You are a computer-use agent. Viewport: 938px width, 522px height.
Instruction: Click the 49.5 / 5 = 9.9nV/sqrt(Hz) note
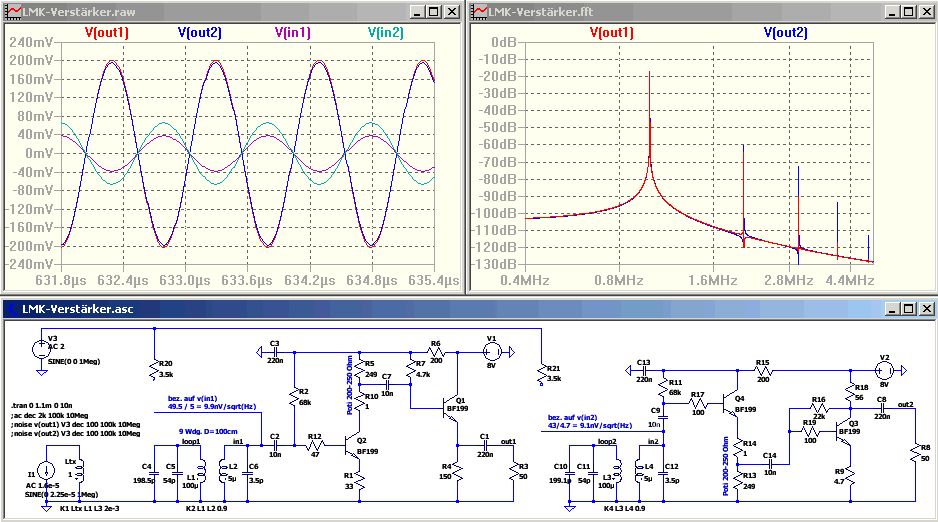[x=212, y=407]
